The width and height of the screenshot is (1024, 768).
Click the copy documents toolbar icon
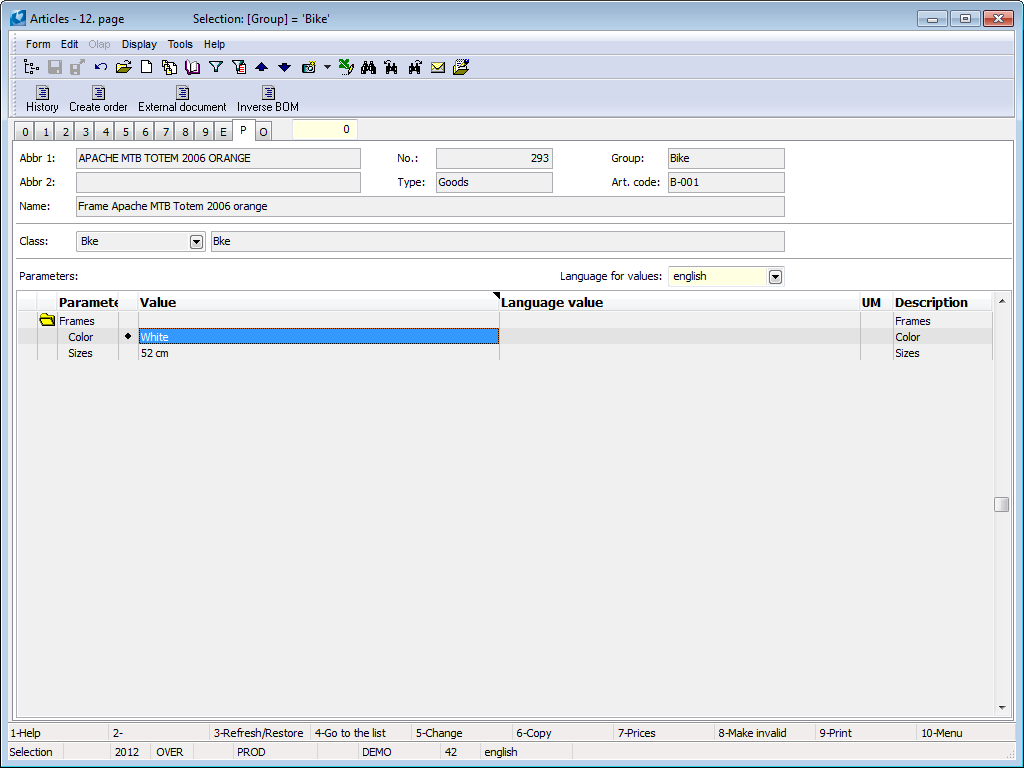169,67
